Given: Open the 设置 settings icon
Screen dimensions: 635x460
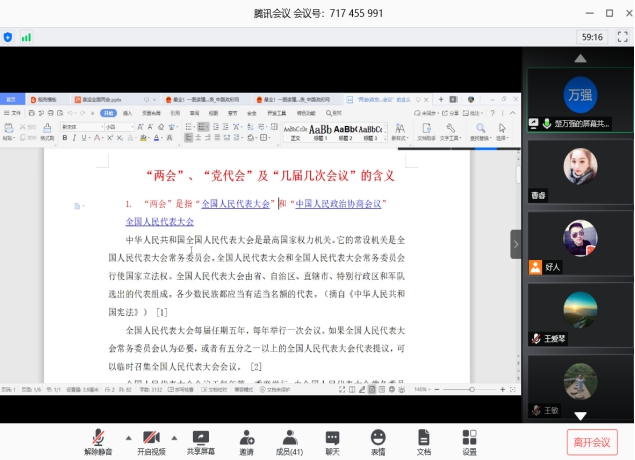Looking at the screenshot, I should pos(469,441).
